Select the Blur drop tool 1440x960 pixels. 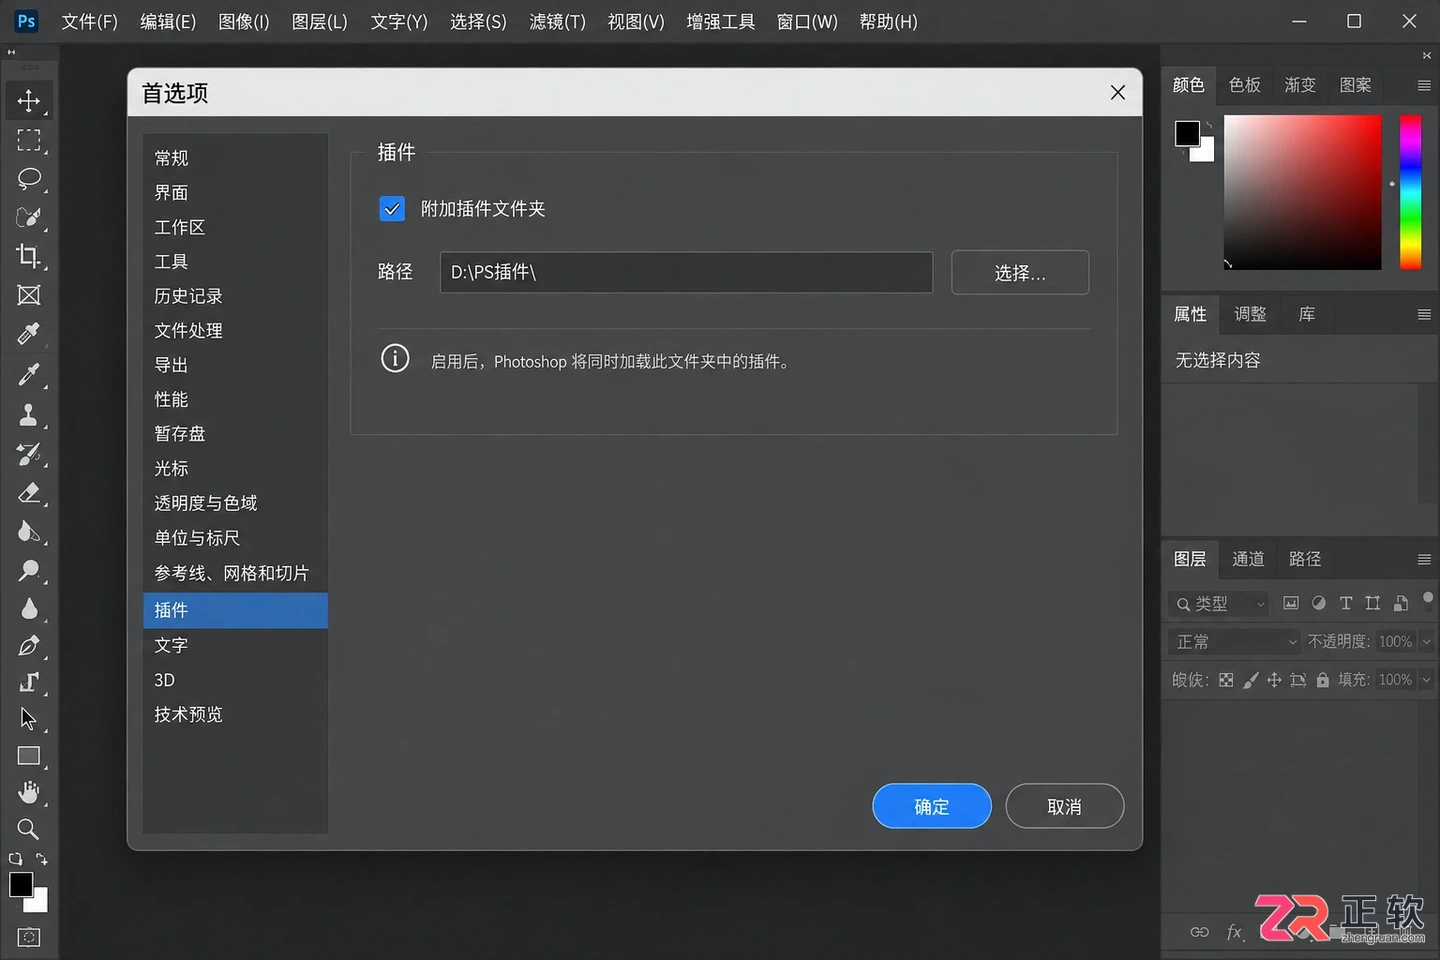(29, 609)
